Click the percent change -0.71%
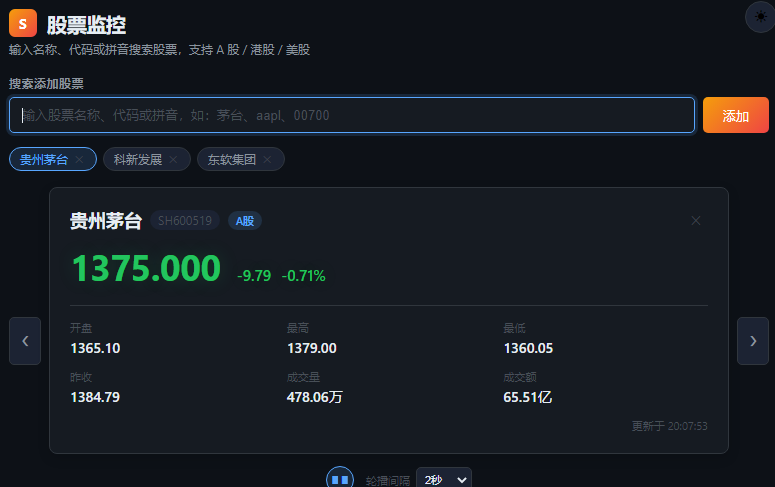This screenshot has width=775, height=487. pos(303,275)
